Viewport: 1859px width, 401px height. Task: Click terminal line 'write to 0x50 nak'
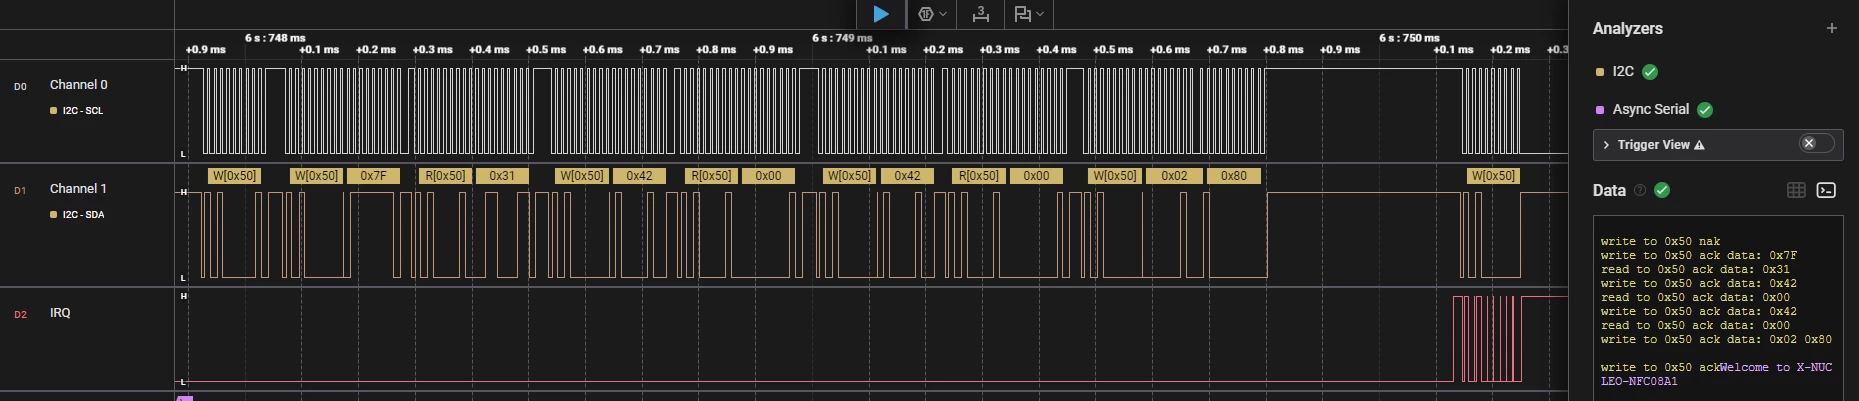pos(1660,242)
